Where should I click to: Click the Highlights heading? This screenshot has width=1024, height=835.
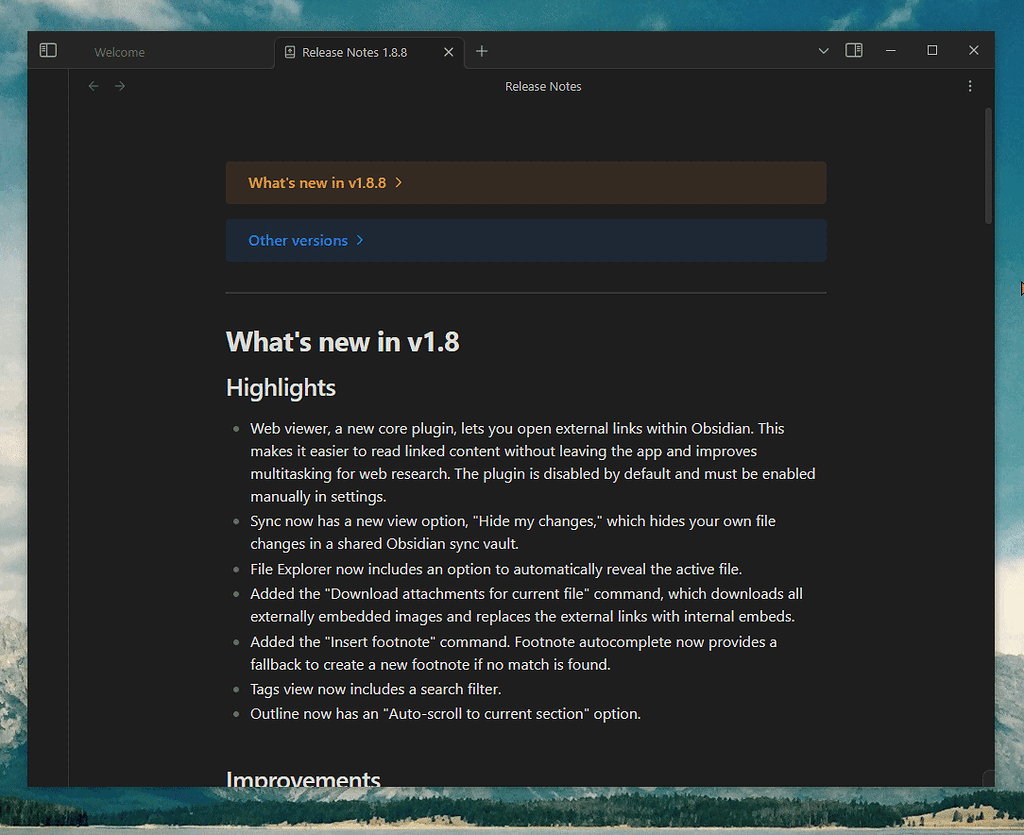pos(280,388)
